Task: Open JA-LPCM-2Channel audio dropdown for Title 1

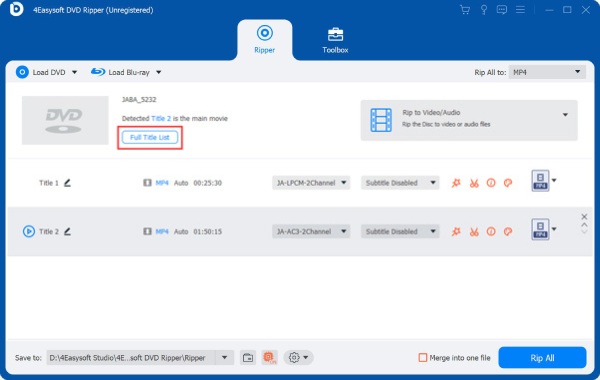Action: tap(311, 183)
